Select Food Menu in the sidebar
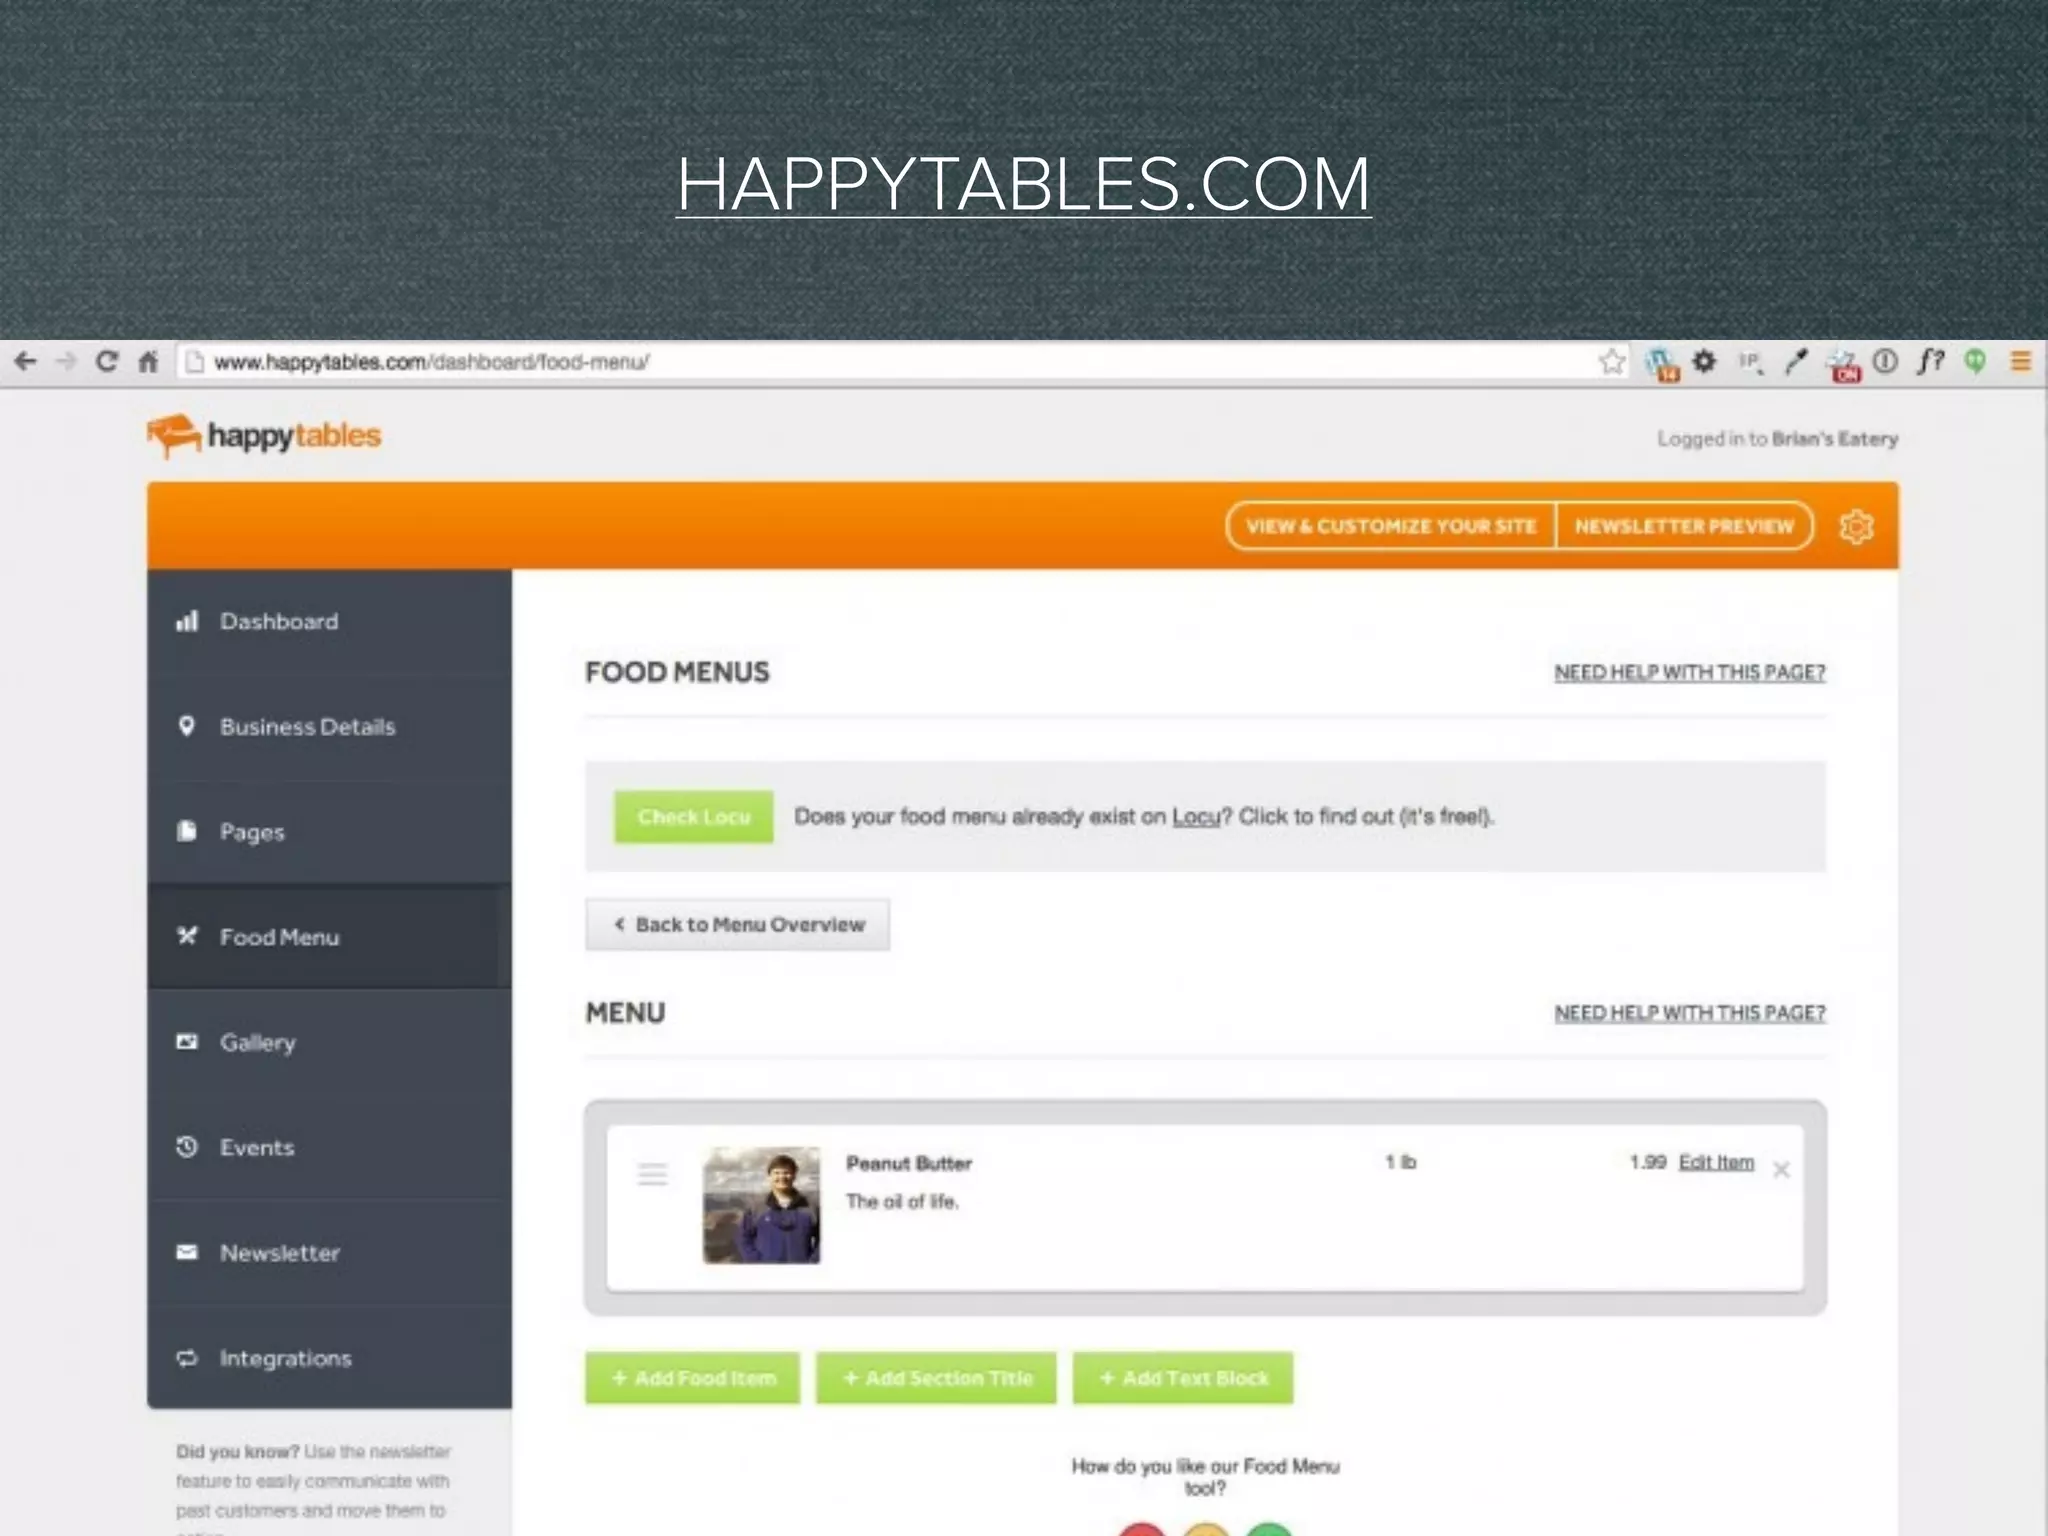Screen dimensions: 2048x1536 click(x=329, y=937)
